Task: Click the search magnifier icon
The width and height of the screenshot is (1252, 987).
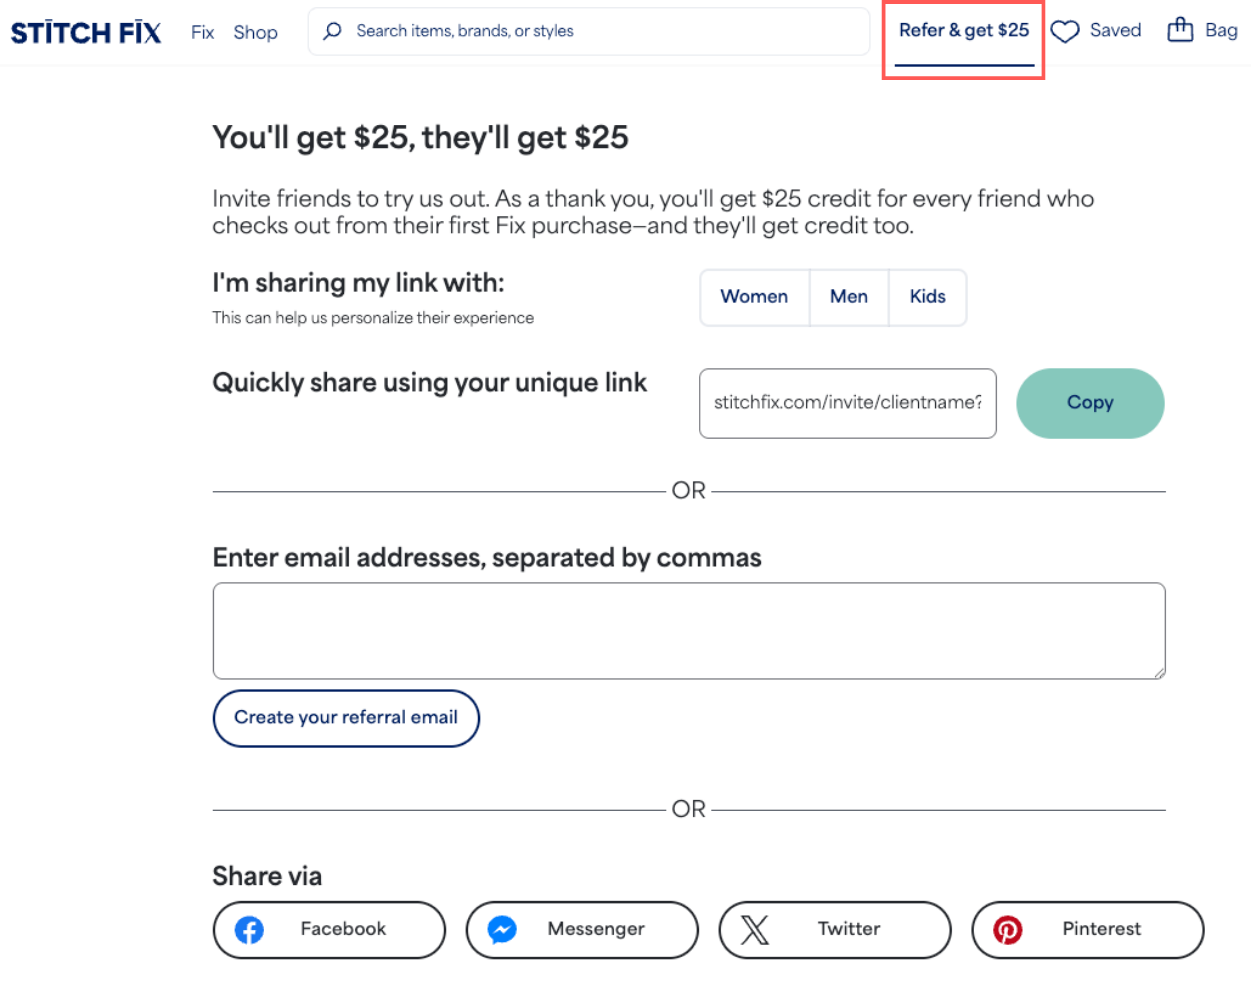Action: point(333,31)
